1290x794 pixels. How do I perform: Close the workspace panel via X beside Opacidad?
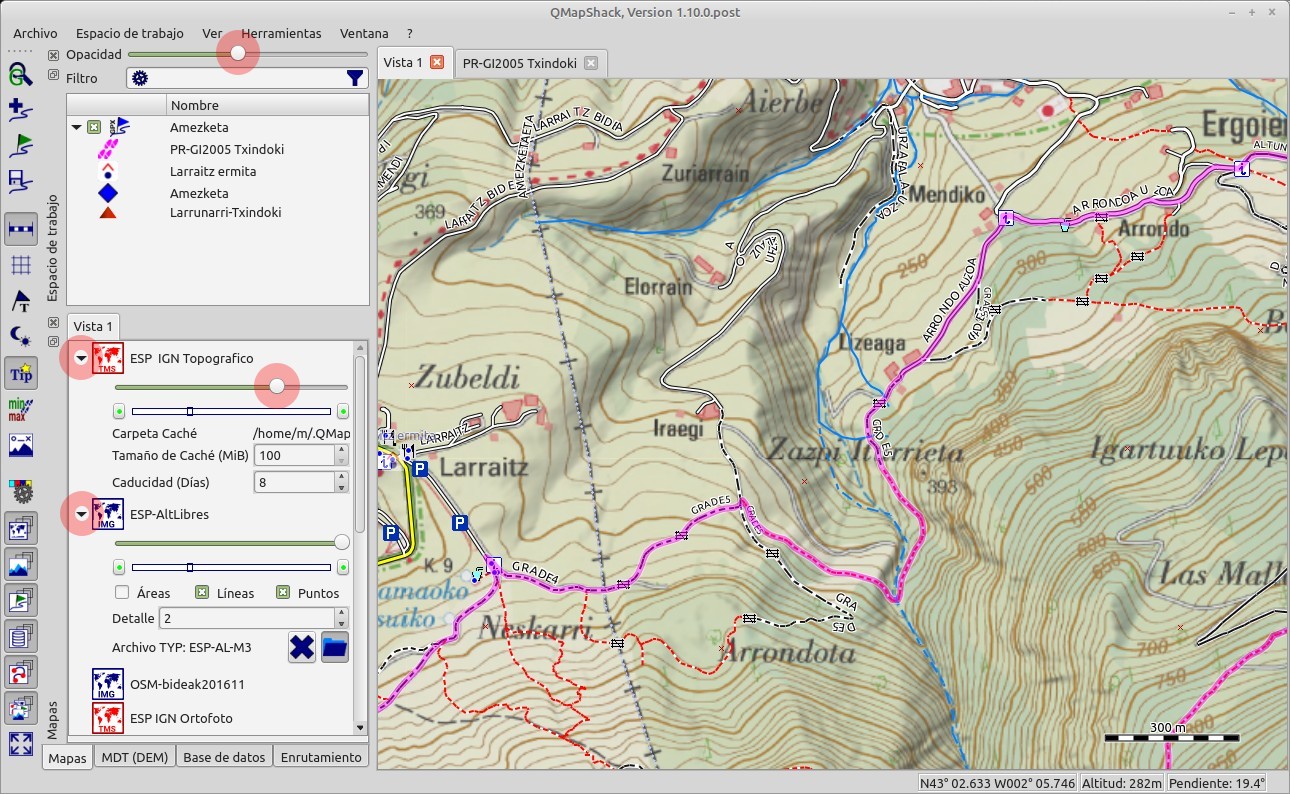pyautogui.click(x=54, y=55)
